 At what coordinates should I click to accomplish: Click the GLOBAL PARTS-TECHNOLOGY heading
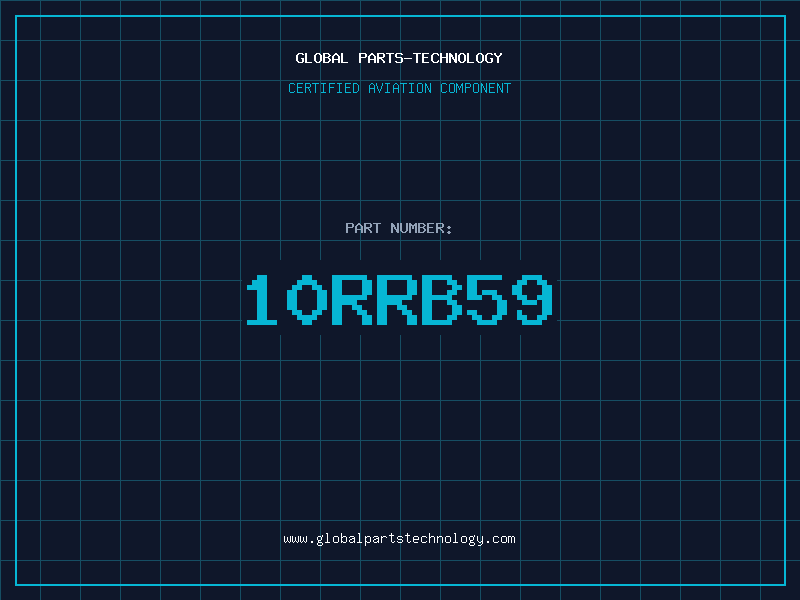tap(399, 58)
